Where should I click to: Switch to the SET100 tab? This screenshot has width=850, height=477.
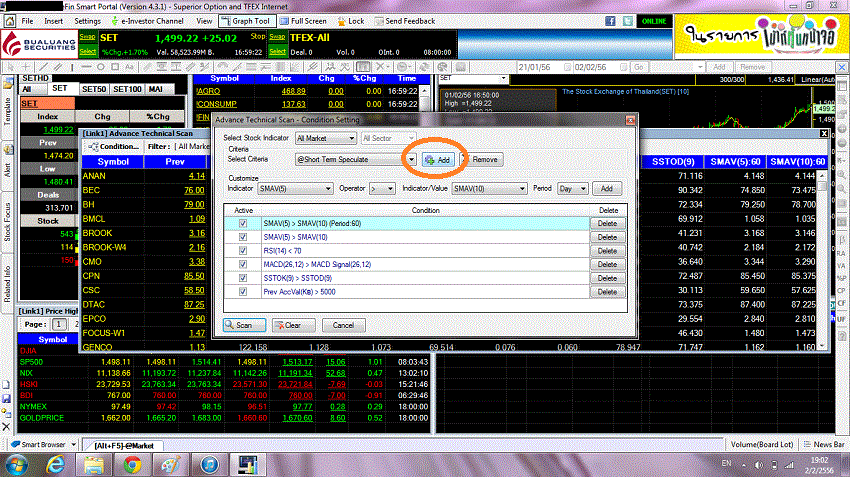[x=127, y=89]
